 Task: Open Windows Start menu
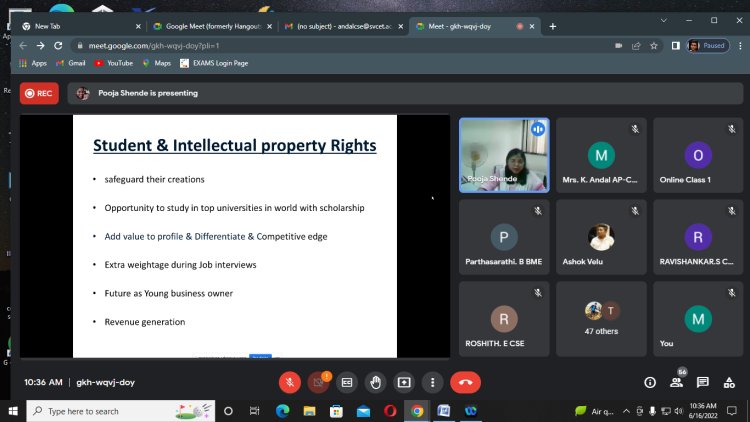pyautogui.click(x=13, y=411)
